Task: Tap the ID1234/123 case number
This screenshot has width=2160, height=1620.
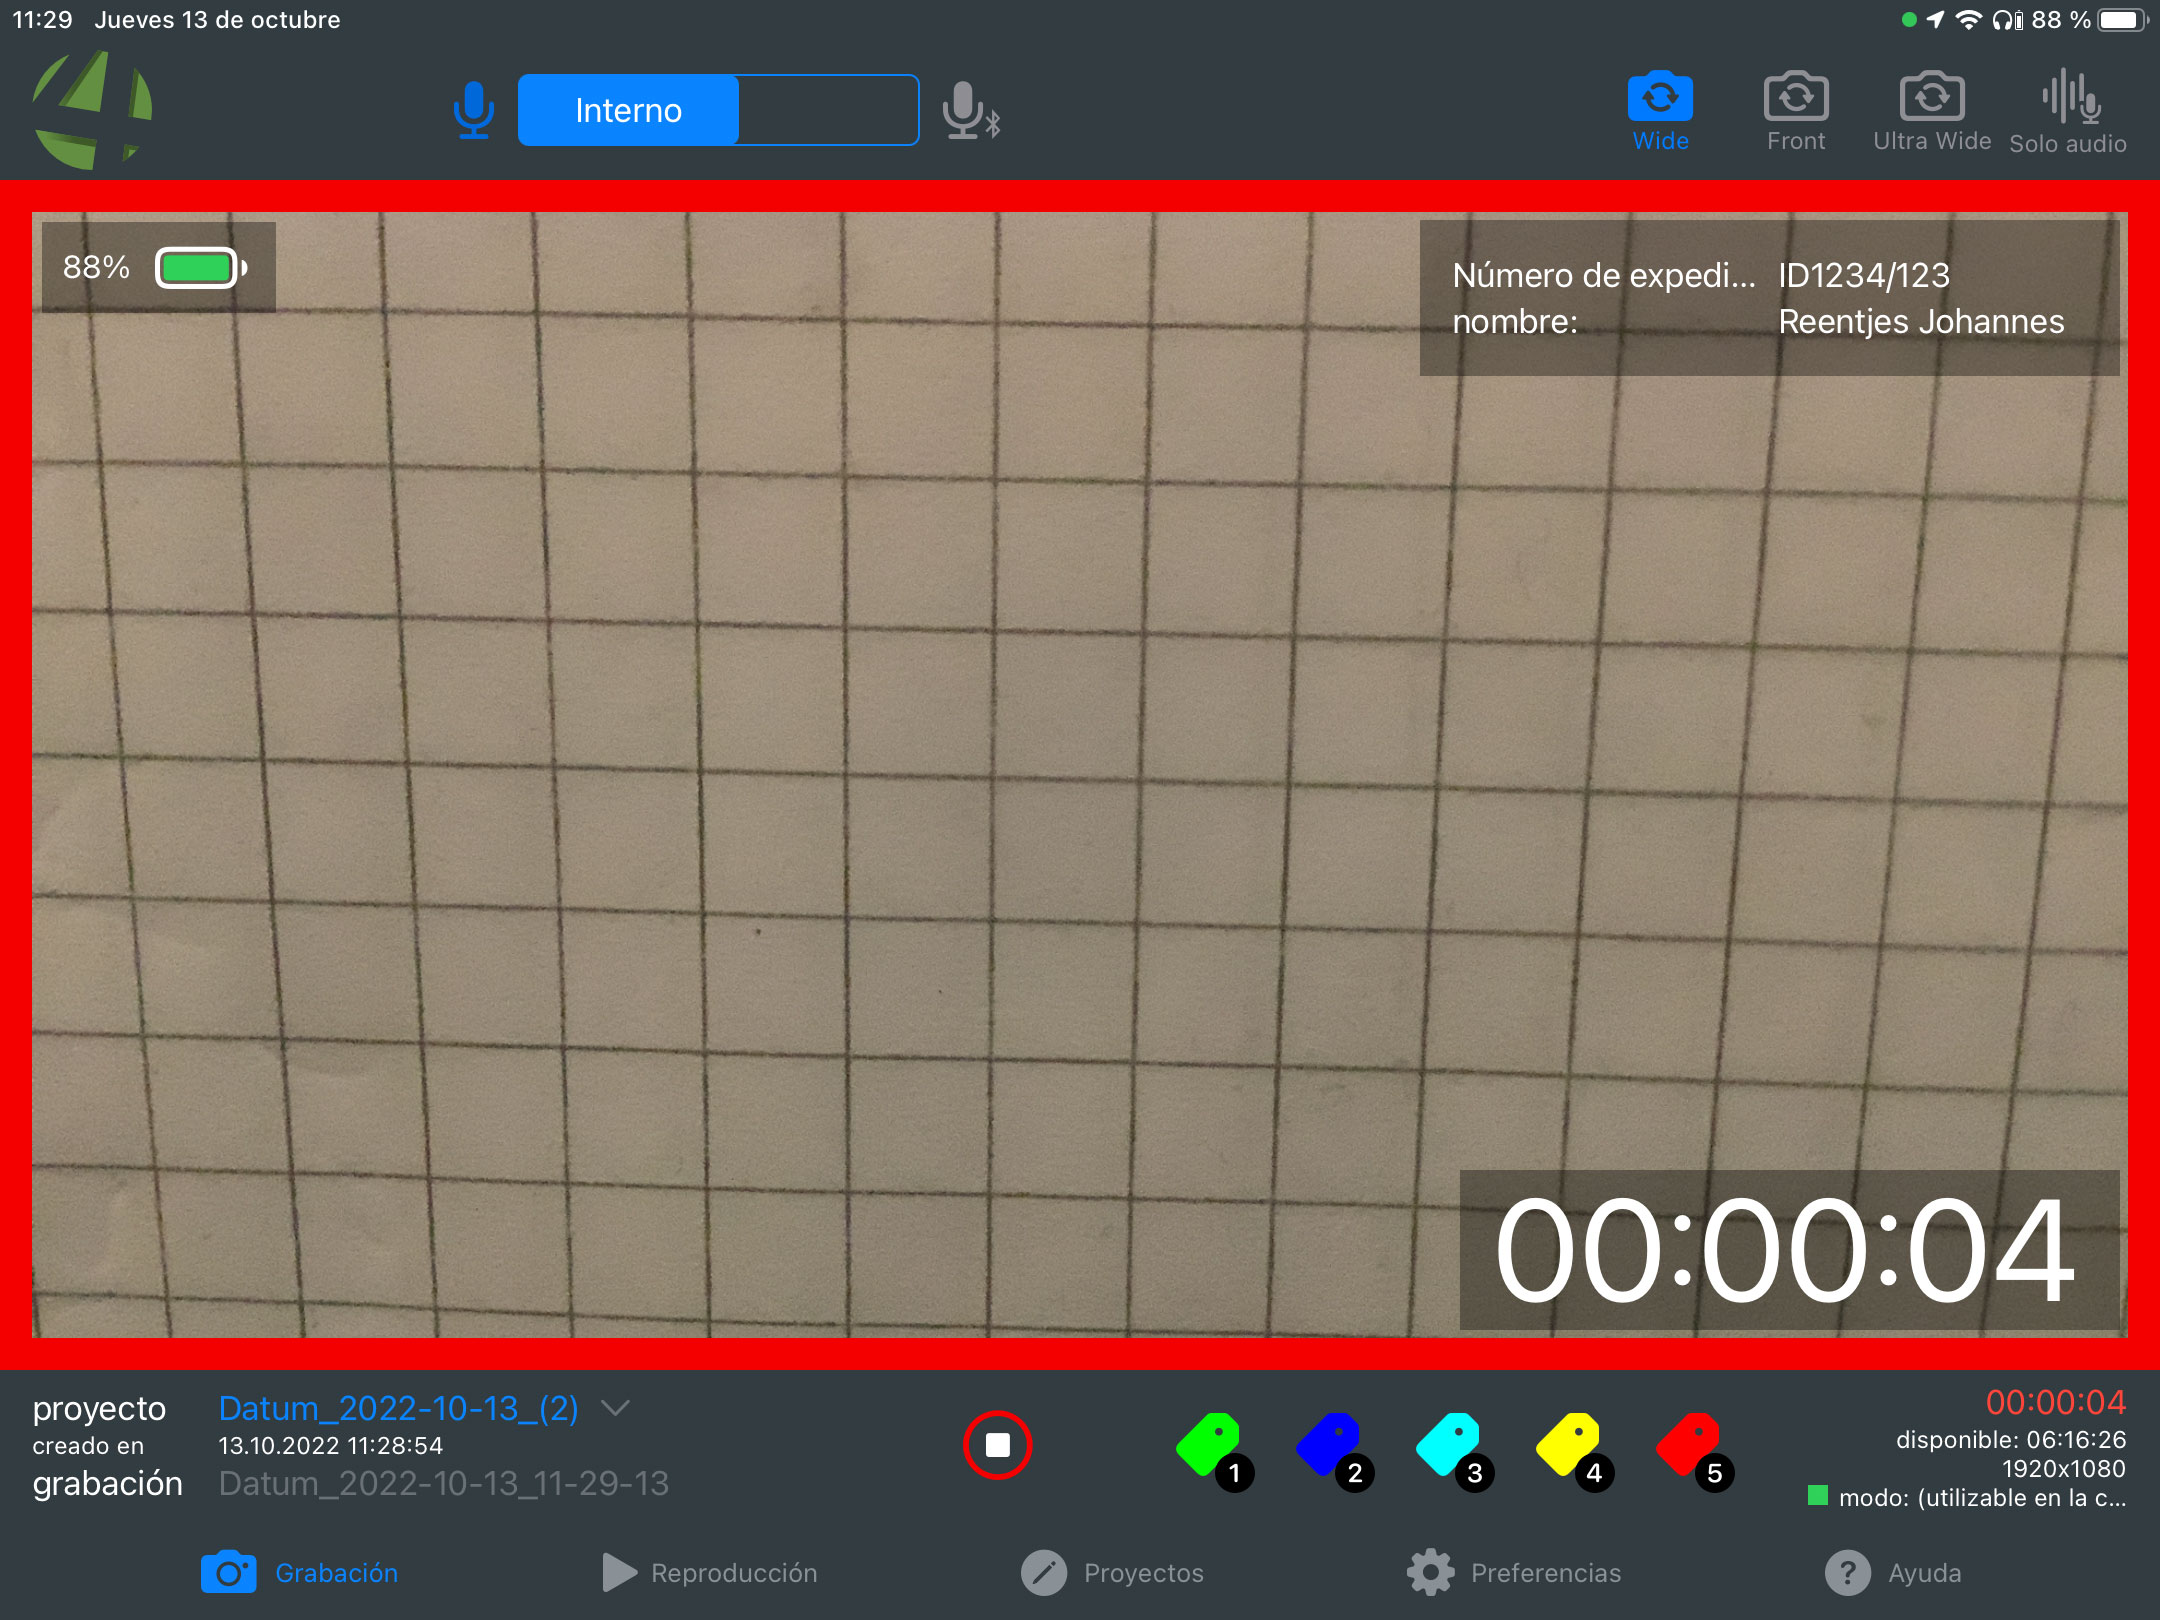Action: pyautogui.click(x=1864, y=275)
